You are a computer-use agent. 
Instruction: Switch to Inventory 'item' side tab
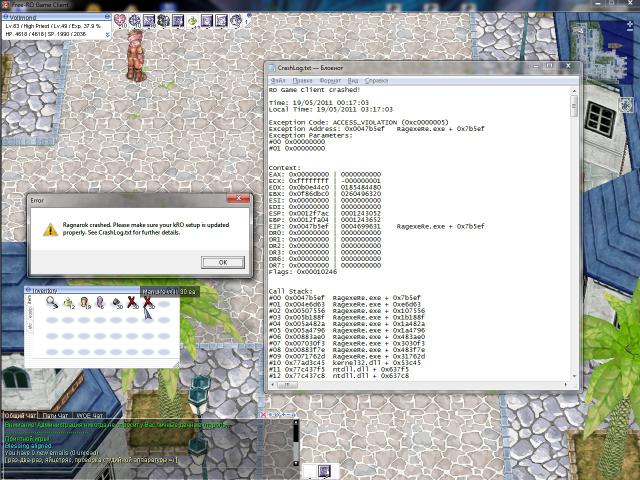pyautogui.click(x=29, y=301)
